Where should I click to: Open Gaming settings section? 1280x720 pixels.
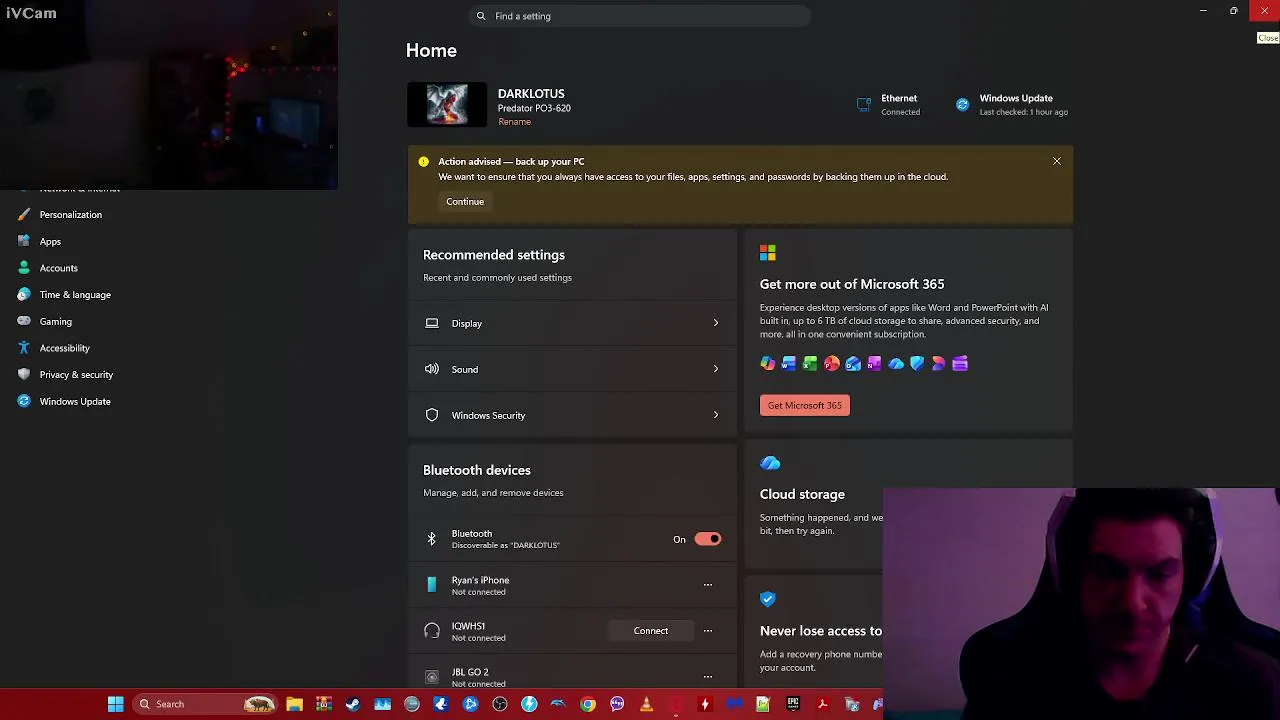pos(55,322)
